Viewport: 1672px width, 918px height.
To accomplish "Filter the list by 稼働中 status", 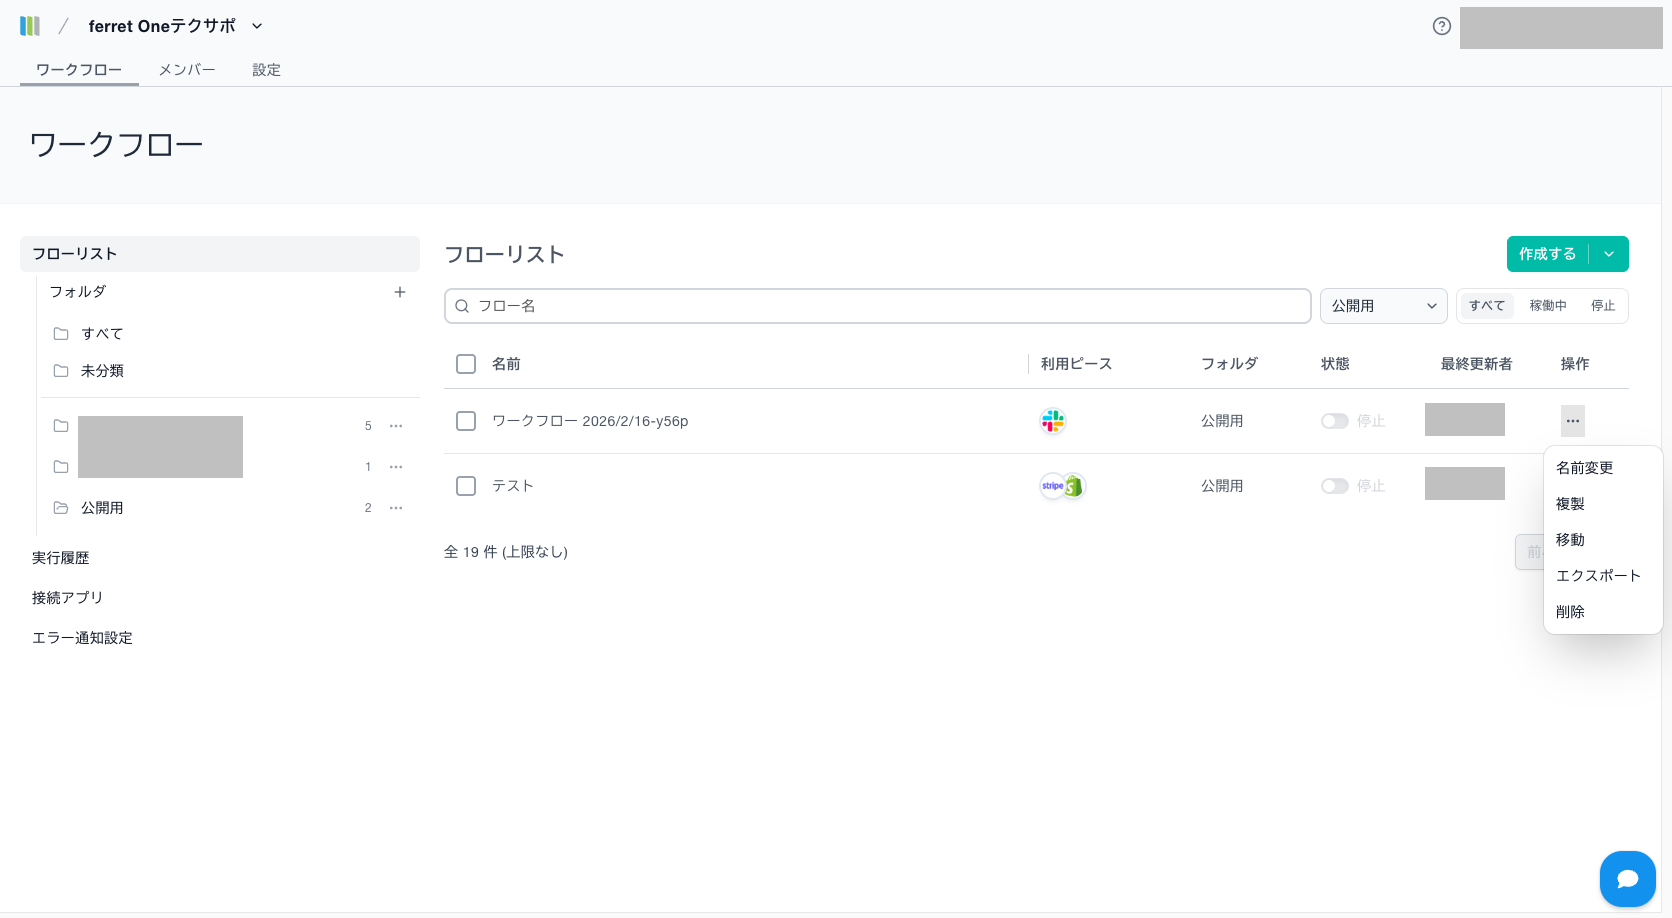I will [1547, 306].
